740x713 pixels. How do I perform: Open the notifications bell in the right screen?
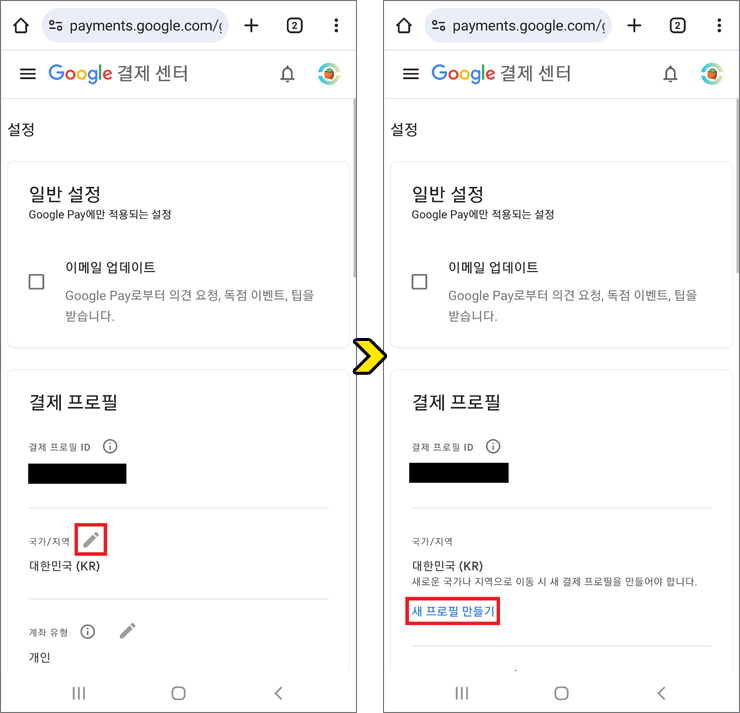click(x=670, y=74)
